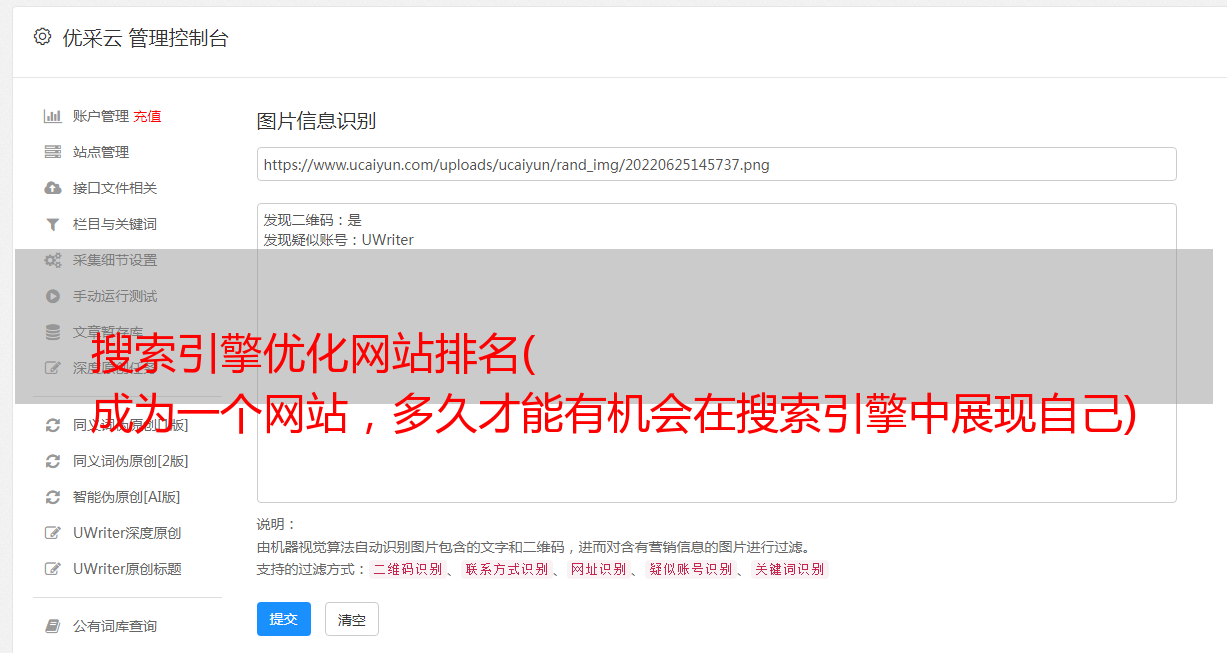
Task: Click the blue 提交 button
Action: (x=284, y=619)
